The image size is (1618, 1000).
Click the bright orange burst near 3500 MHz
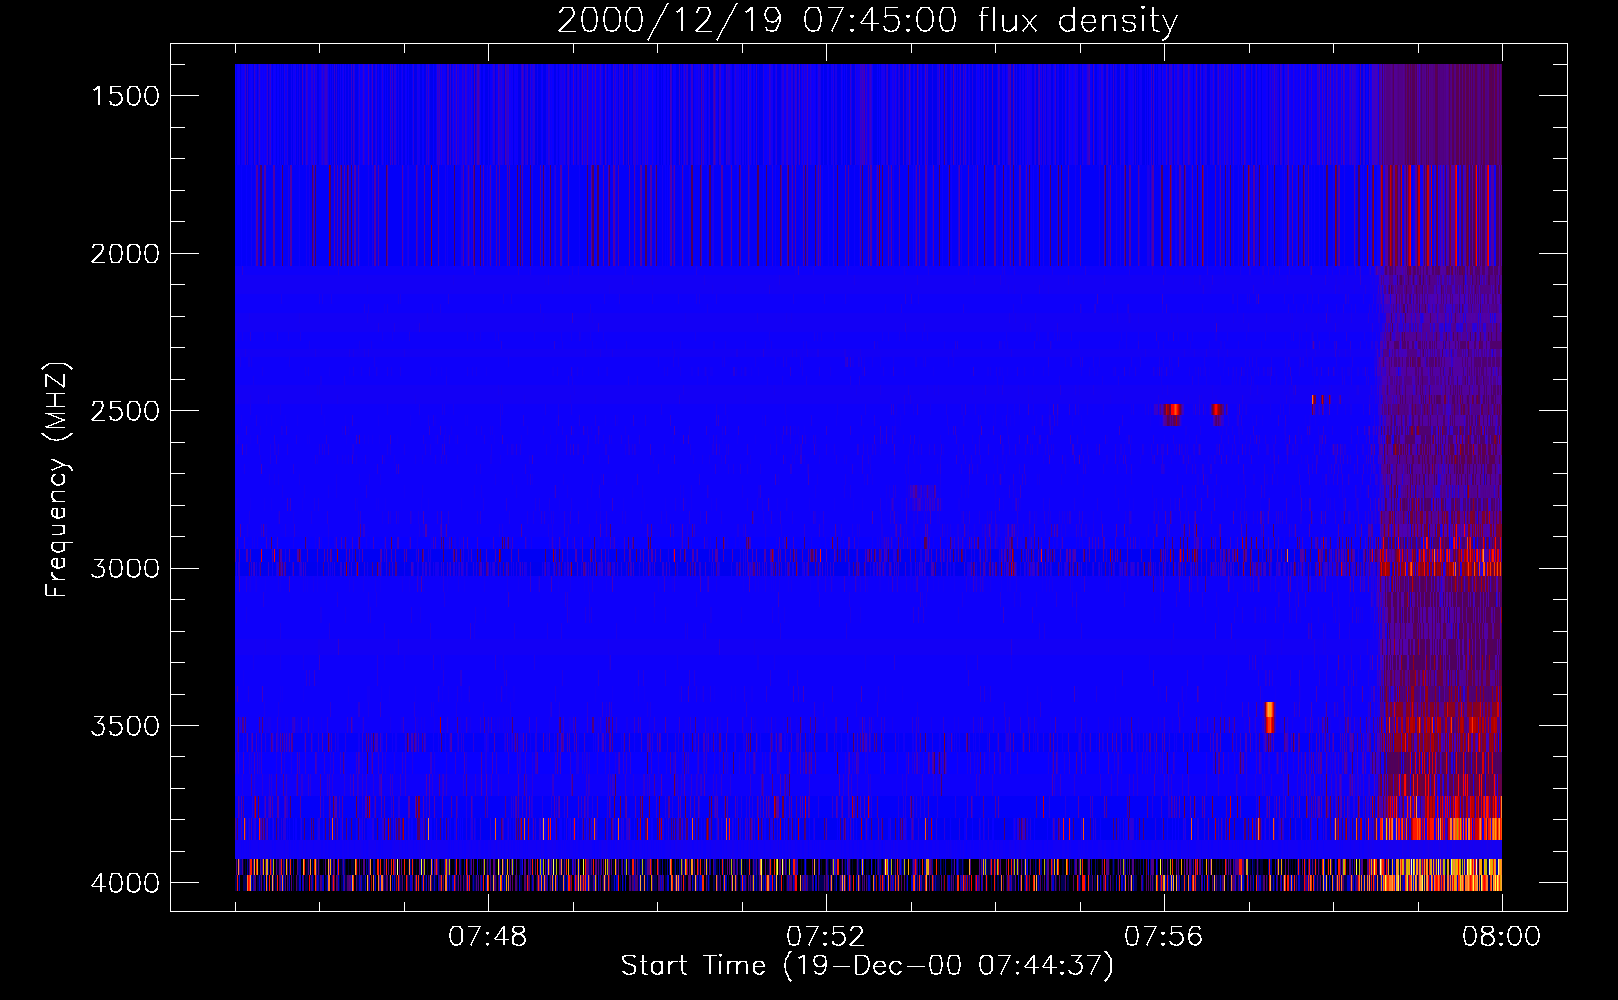1269,718
